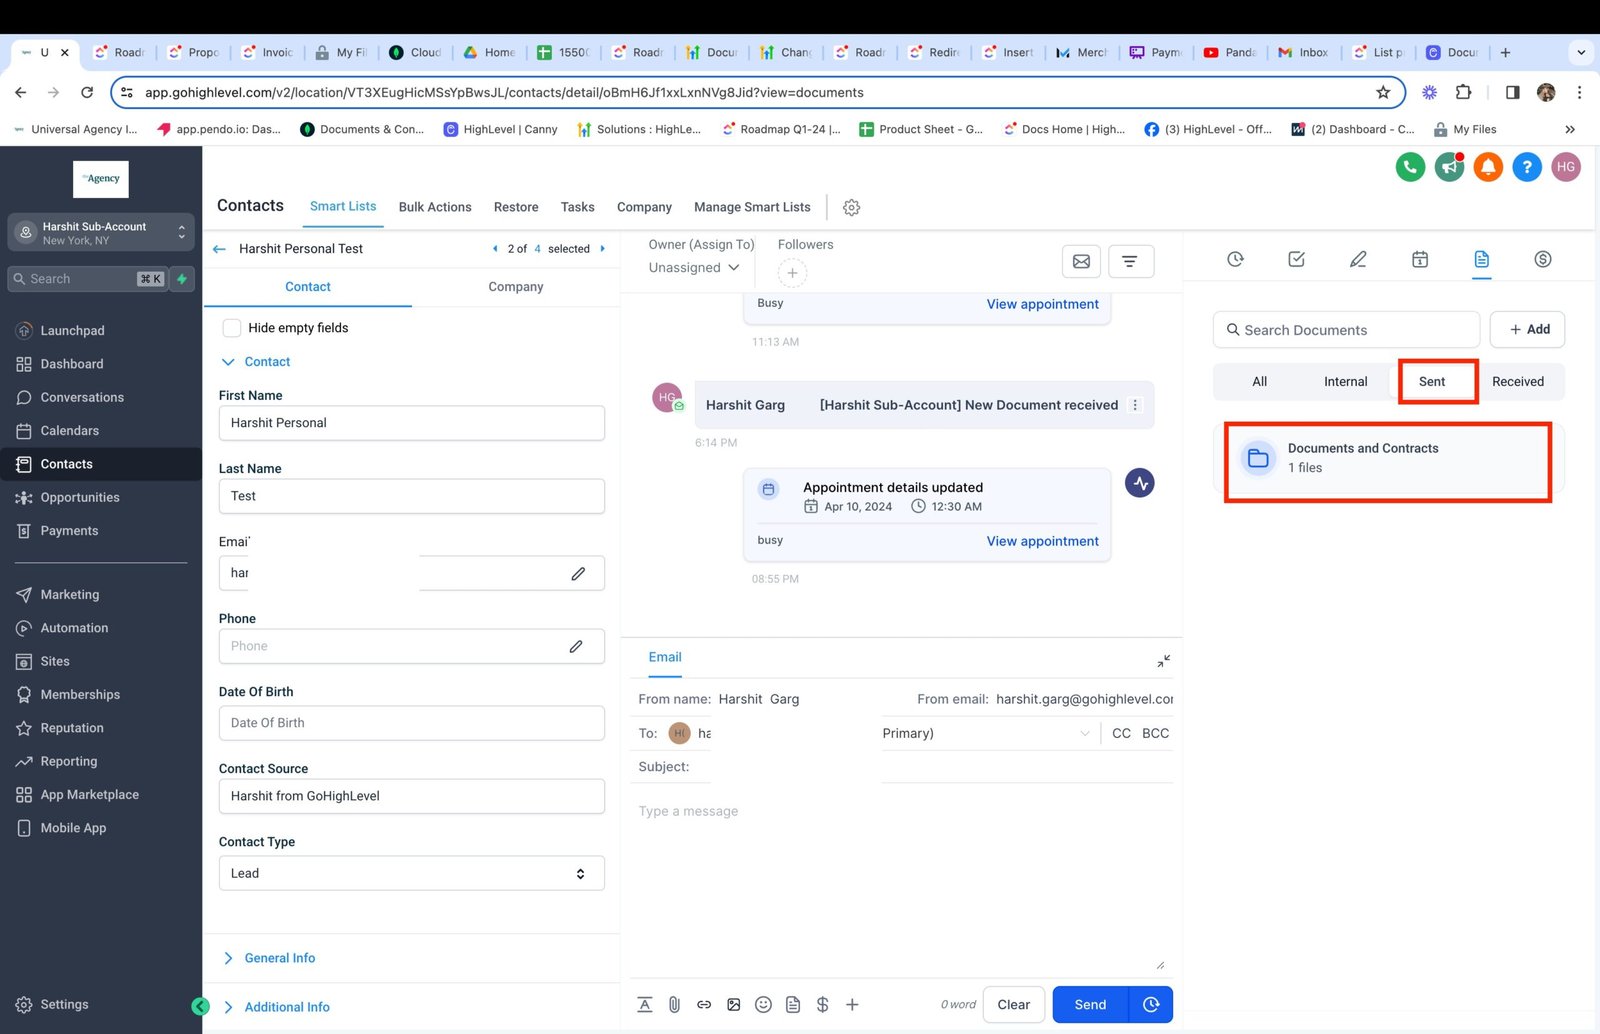Toggle the Hide empty fields checkbox

232,328
